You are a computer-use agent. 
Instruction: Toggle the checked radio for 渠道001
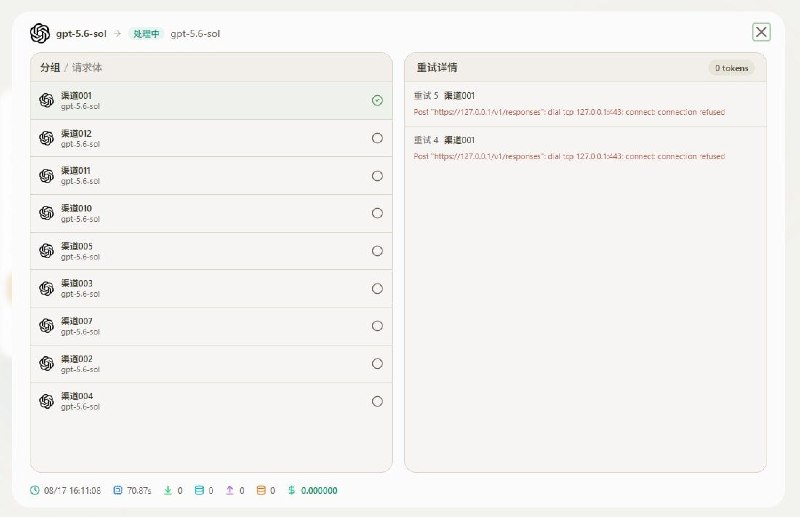click(x=377, y=101)
